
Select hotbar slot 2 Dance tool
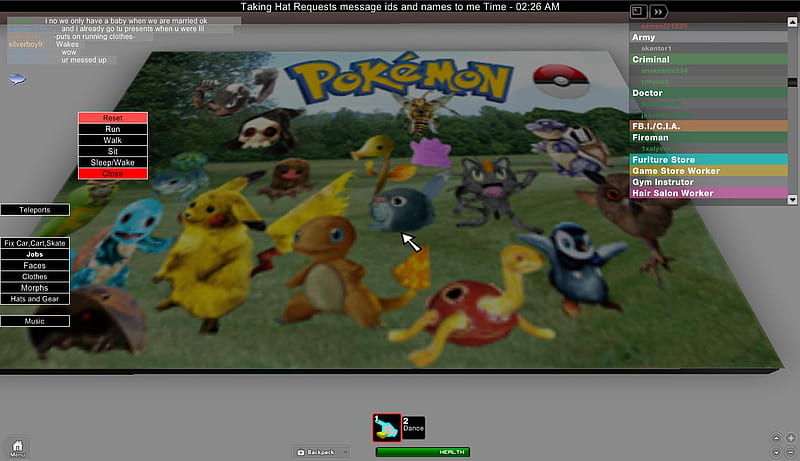tap(413, 427)
